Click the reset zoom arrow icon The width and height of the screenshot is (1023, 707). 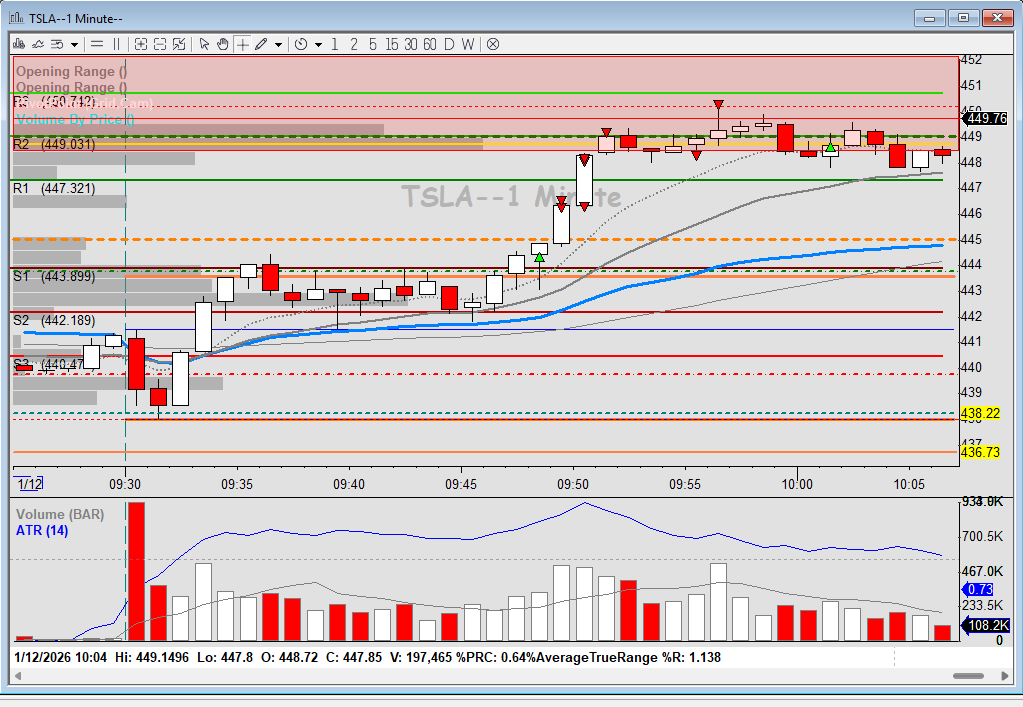(x=179, y=44)
